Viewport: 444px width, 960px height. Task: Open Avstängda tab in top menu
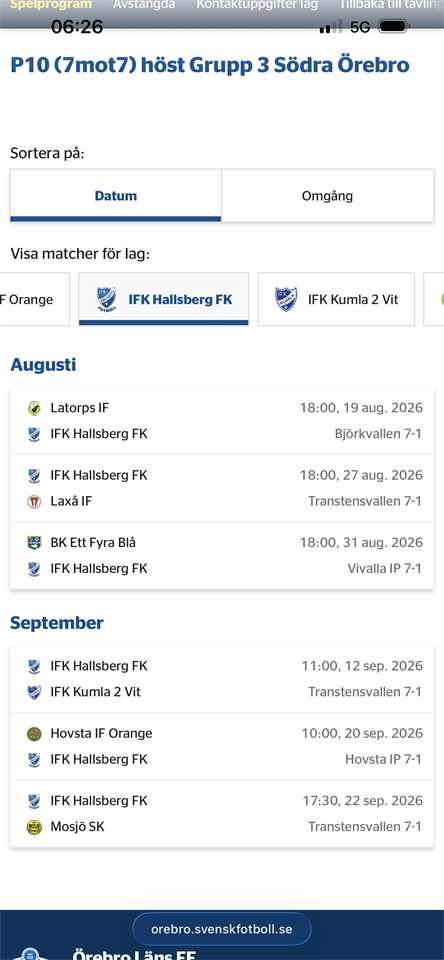point(144,5)
